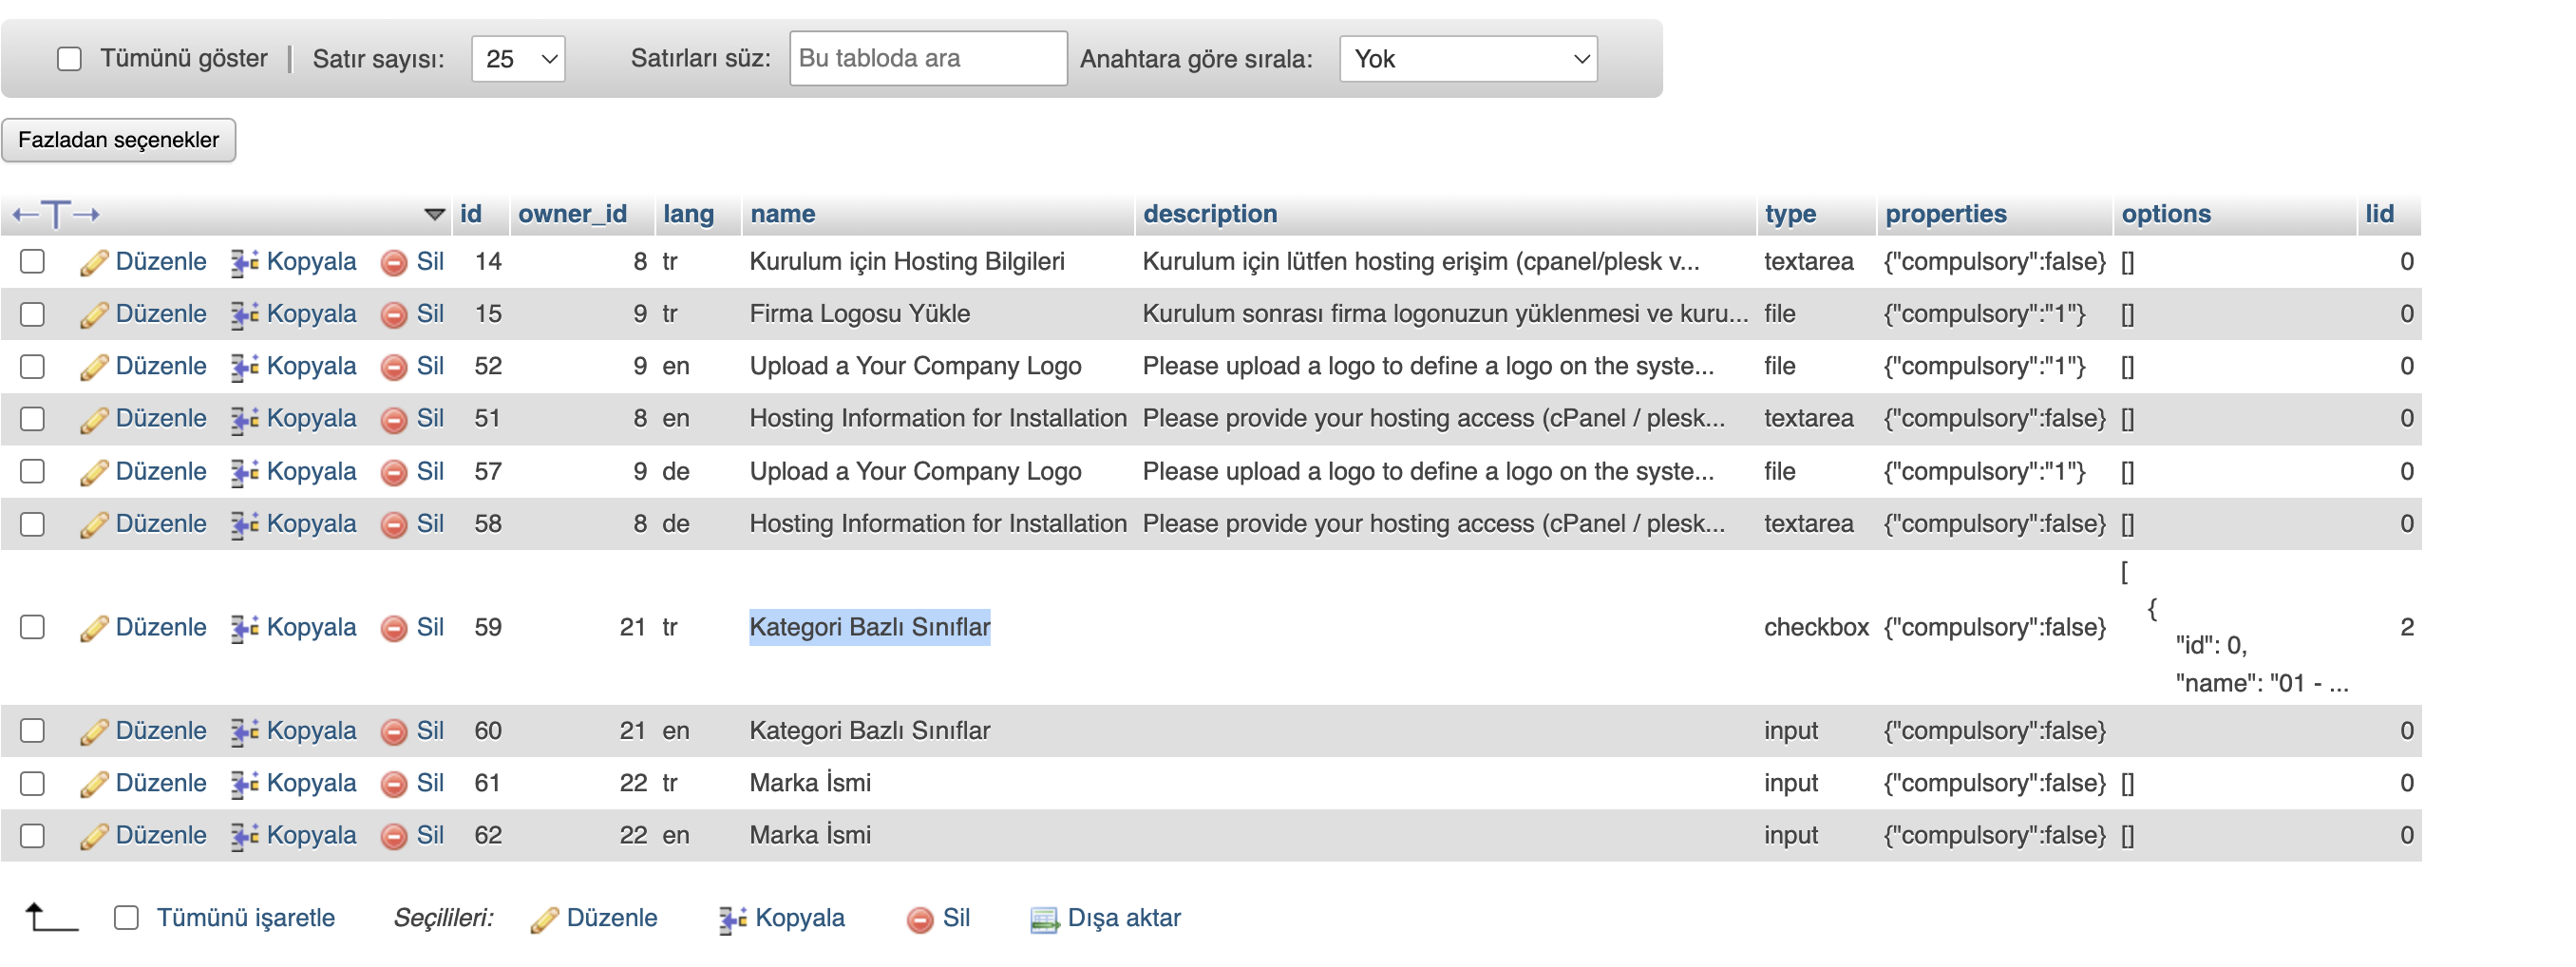
Task: Focus the Bu tabloda ara search field
Action: (x=927, y=59)
